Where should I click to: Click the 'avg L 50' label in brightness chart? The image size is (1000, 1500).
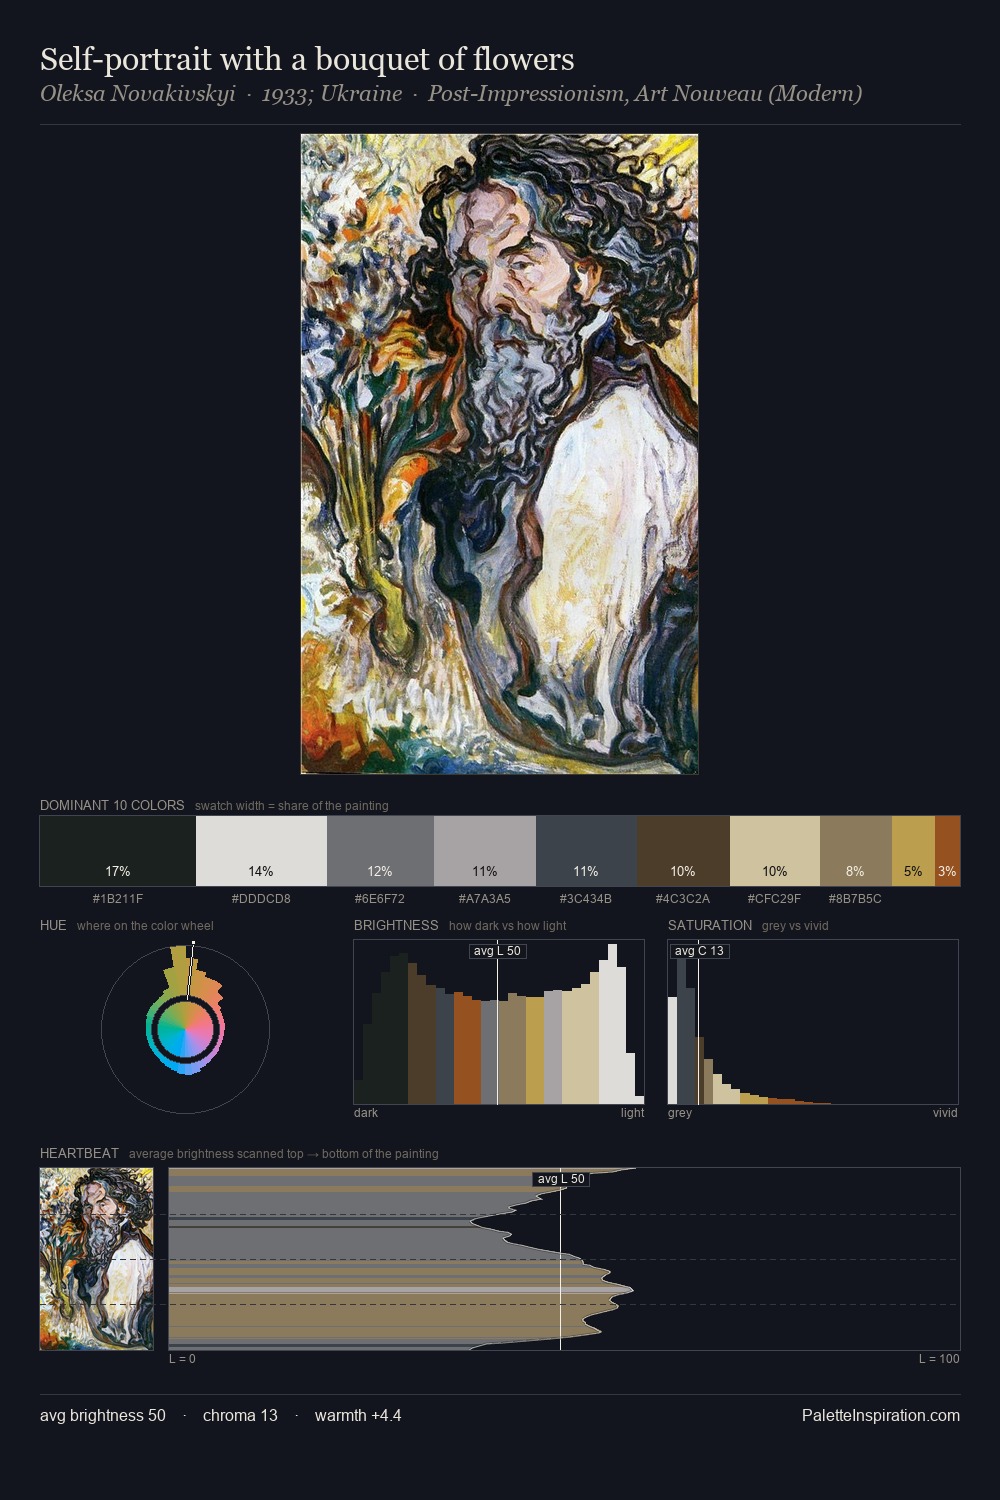click(497, 951)
